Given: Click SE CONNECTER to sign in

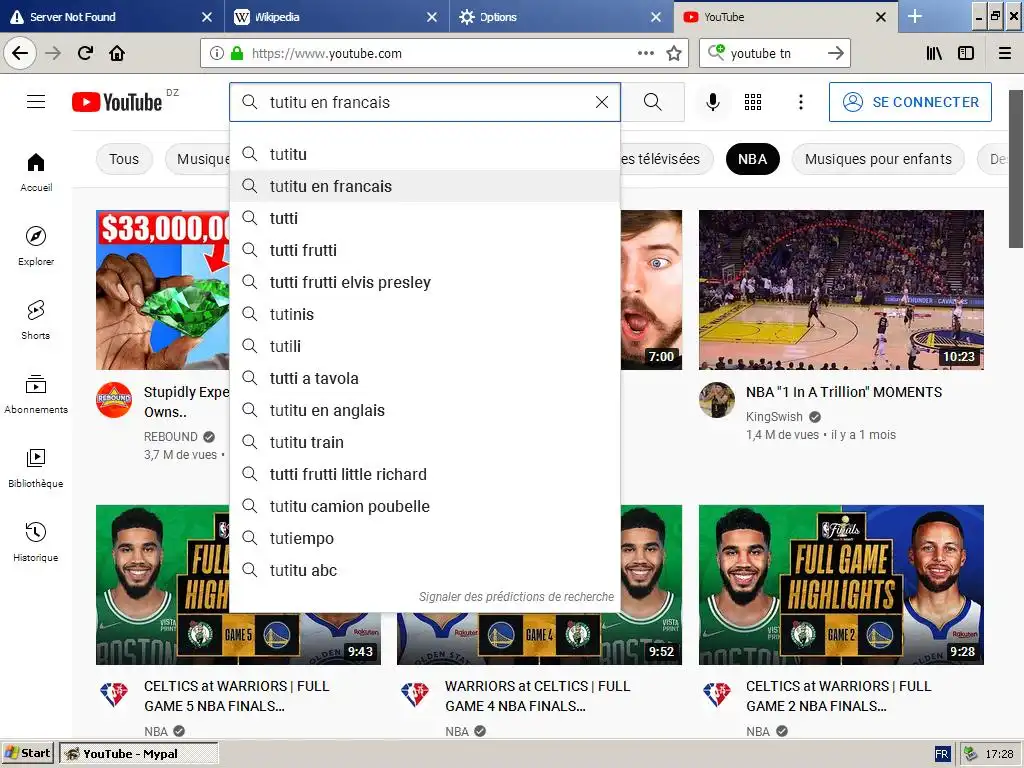Looking at the screenshot, I should pos(910,102).
